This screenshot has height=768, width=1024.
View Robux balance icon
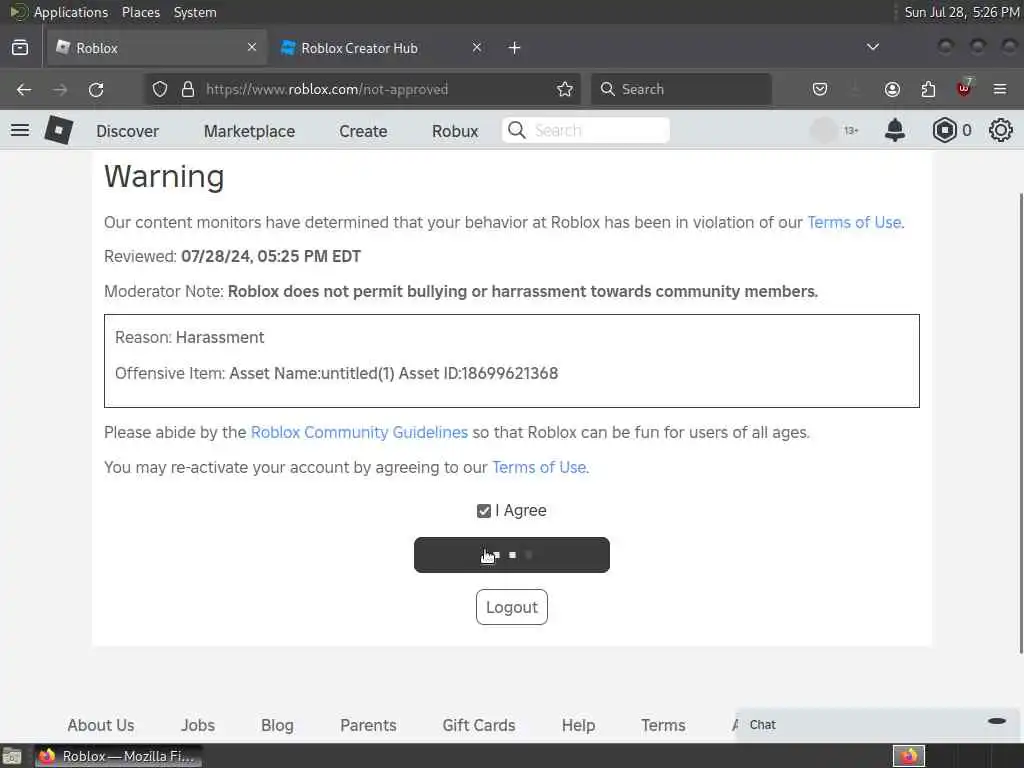(944, 131)
